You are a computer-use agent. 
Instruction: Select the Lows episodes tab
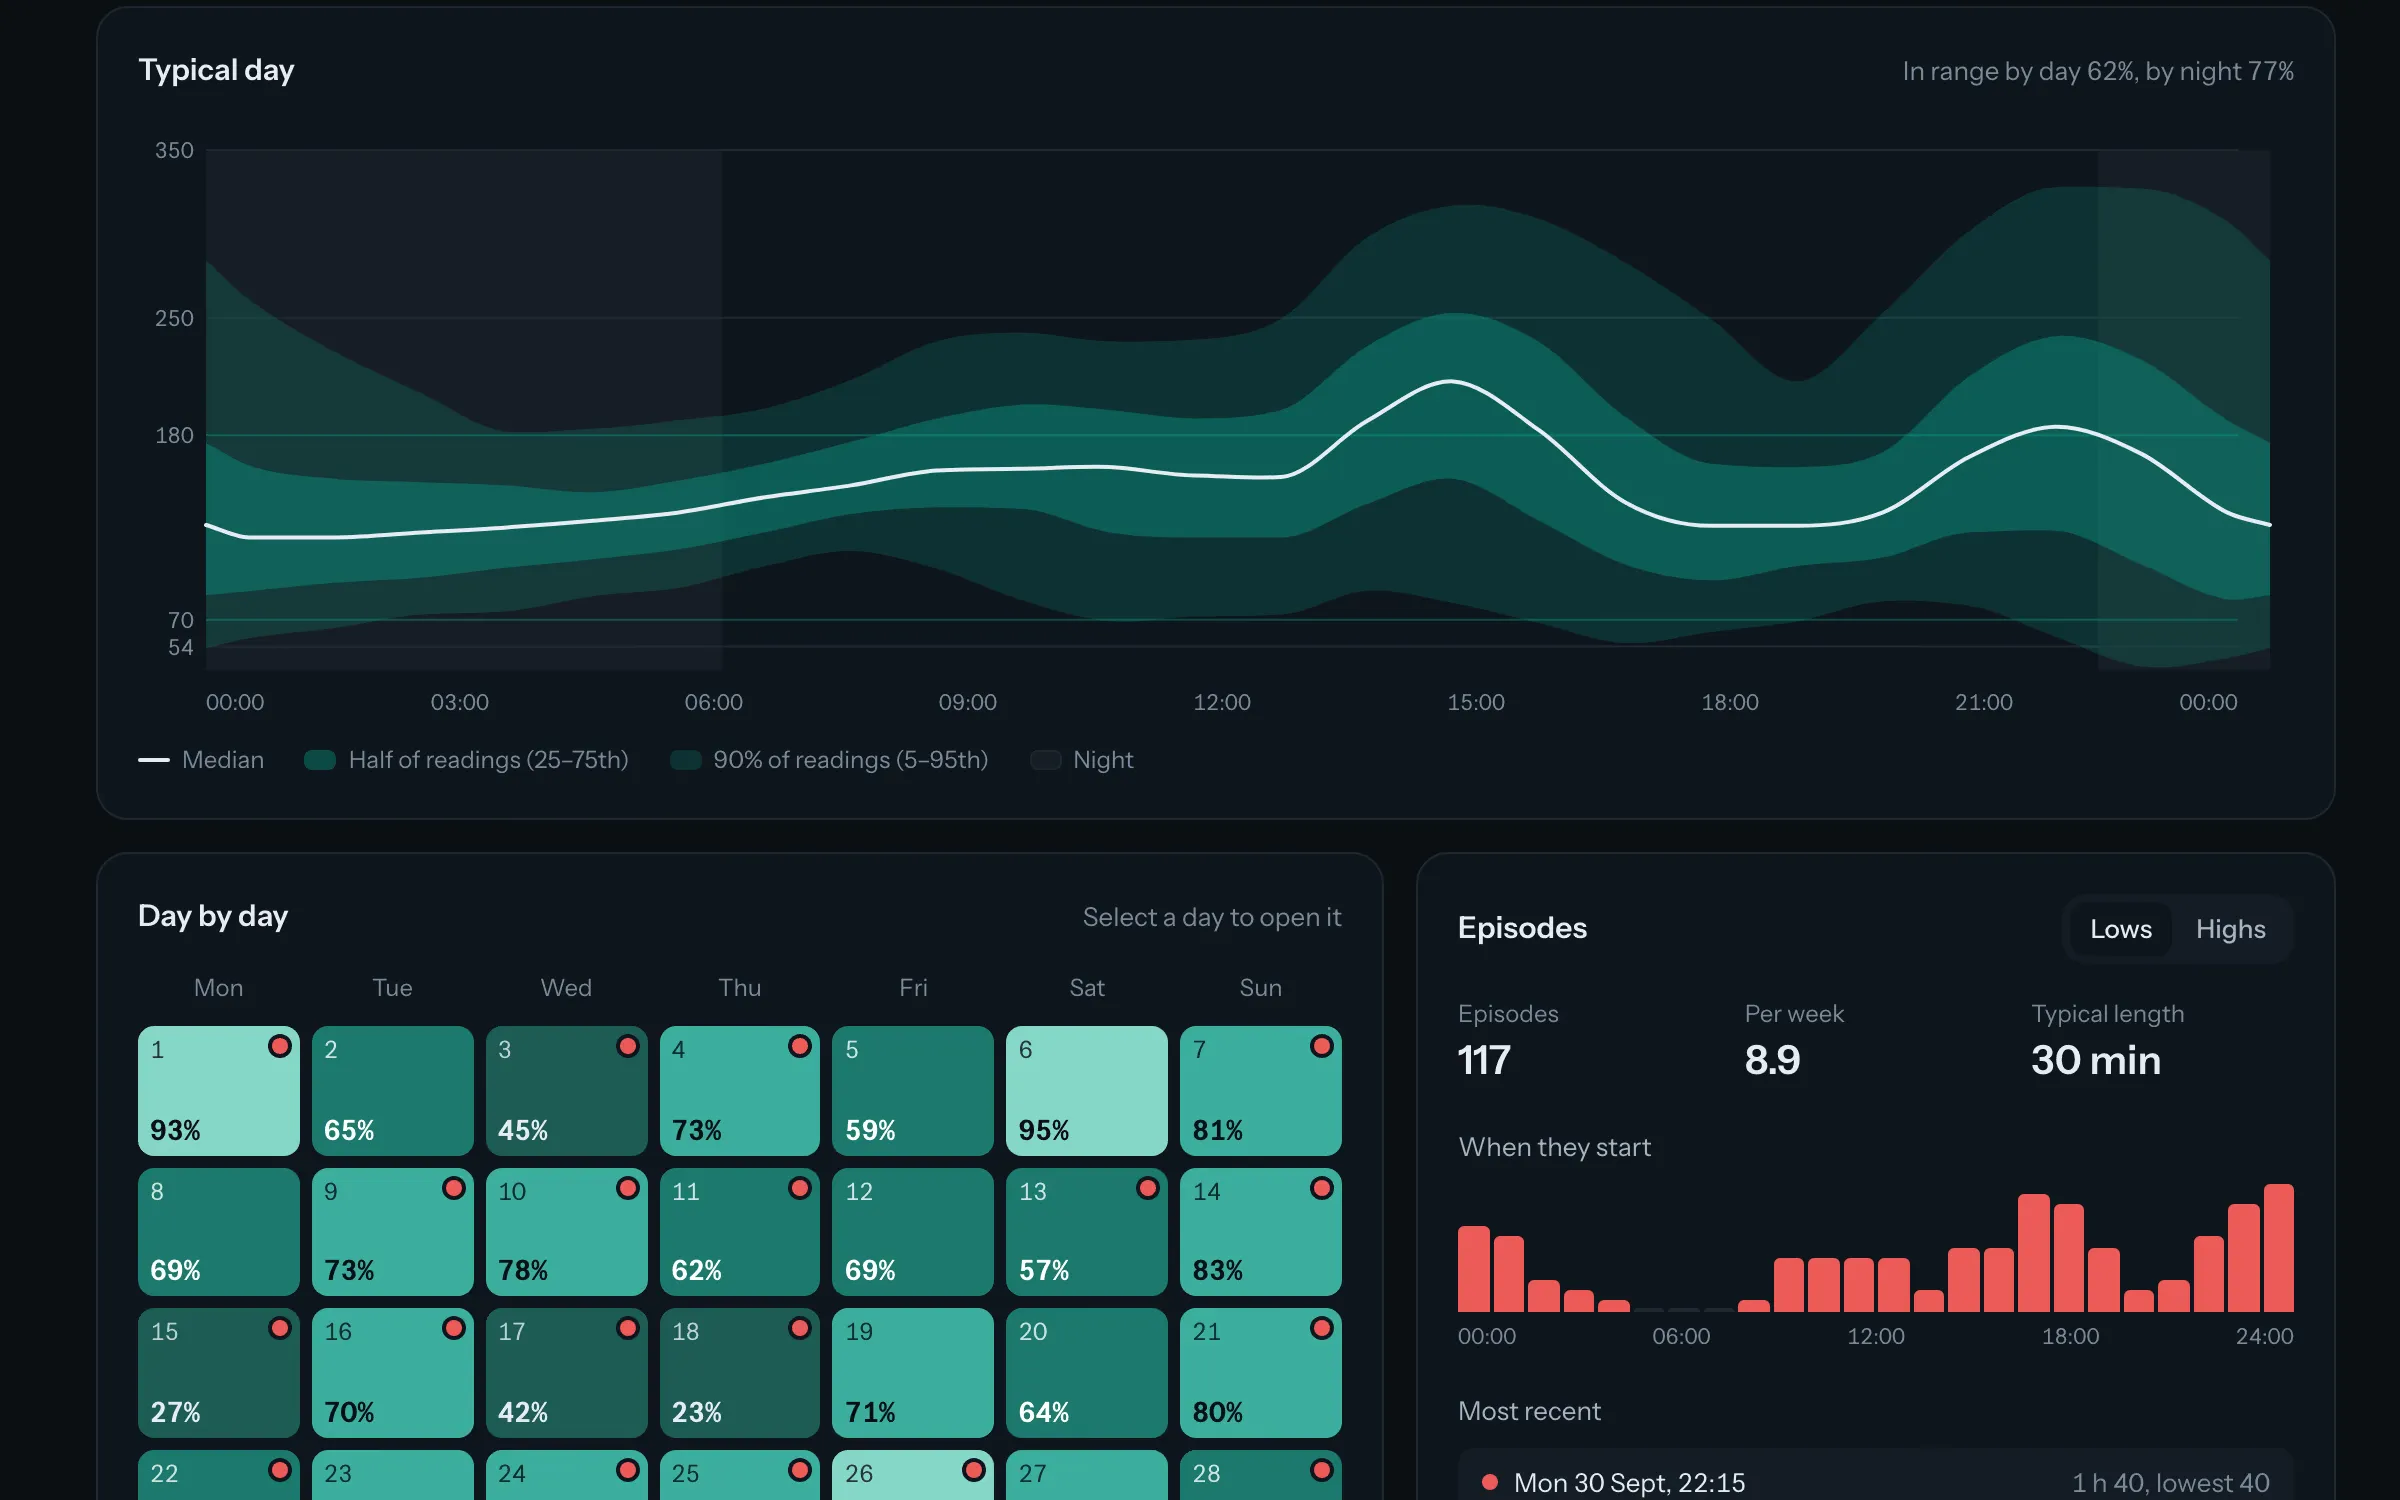[2120, 929]
